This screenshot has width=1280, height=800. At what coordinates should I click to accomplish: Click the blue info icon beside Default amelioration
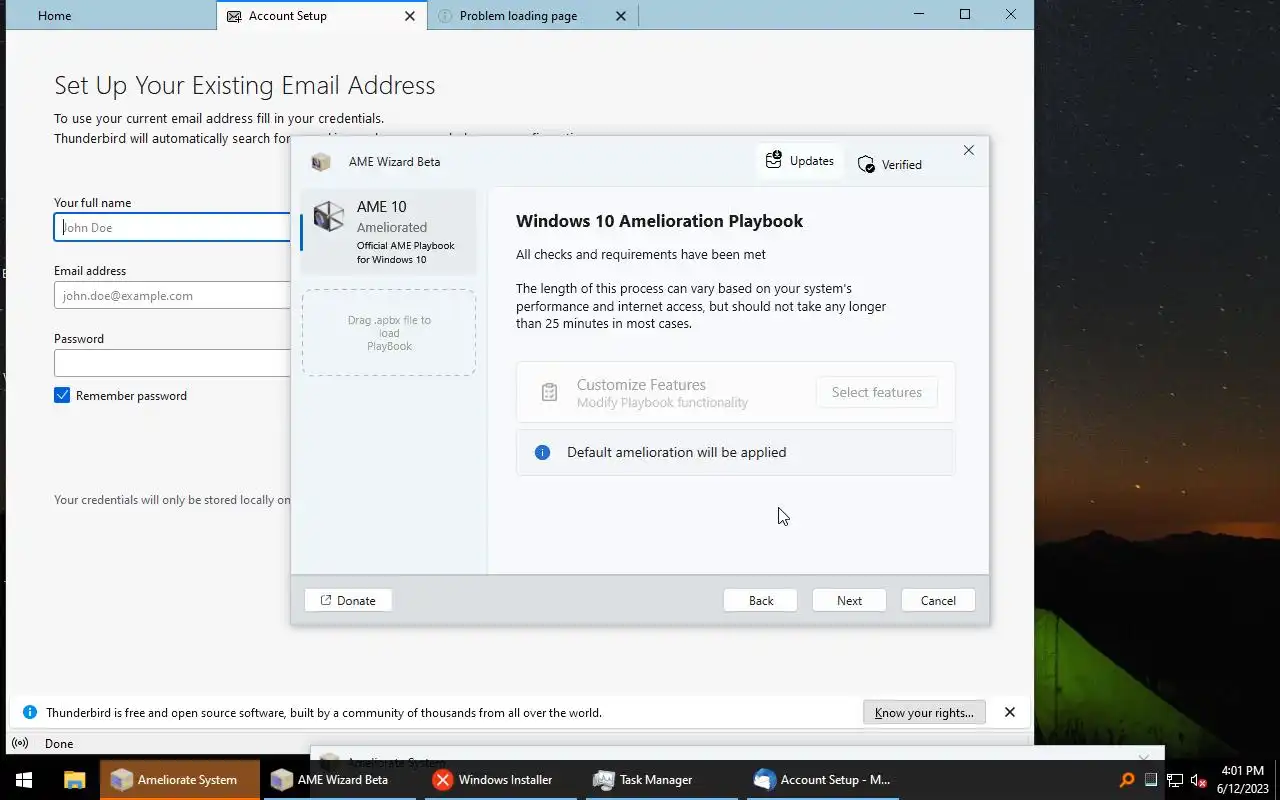542,452
